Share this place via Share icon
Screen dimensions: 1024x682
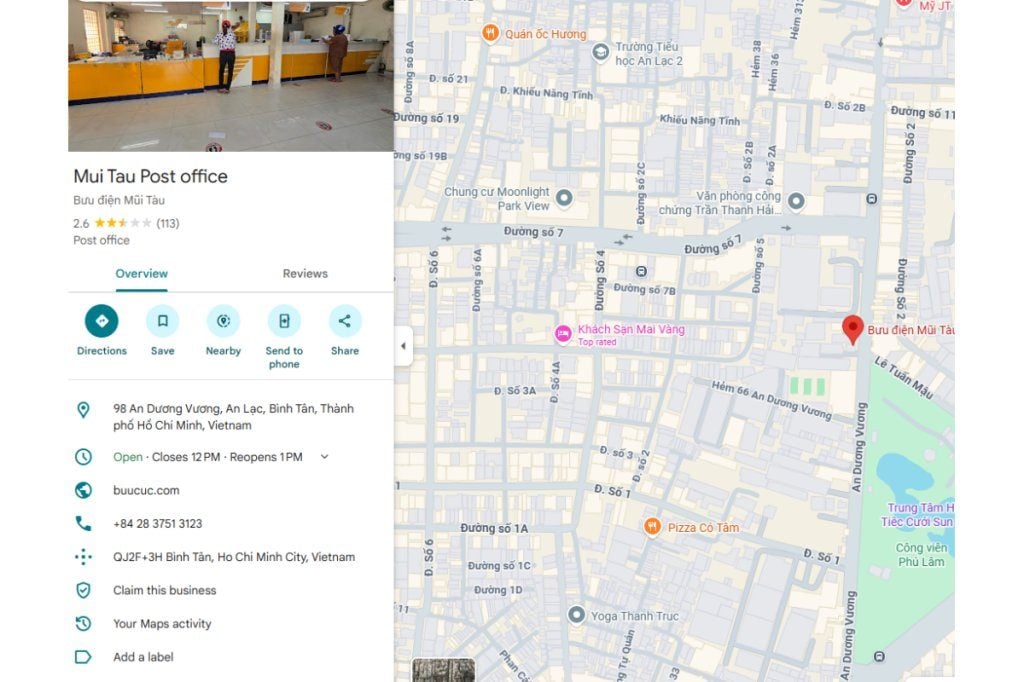click(345, 321)
